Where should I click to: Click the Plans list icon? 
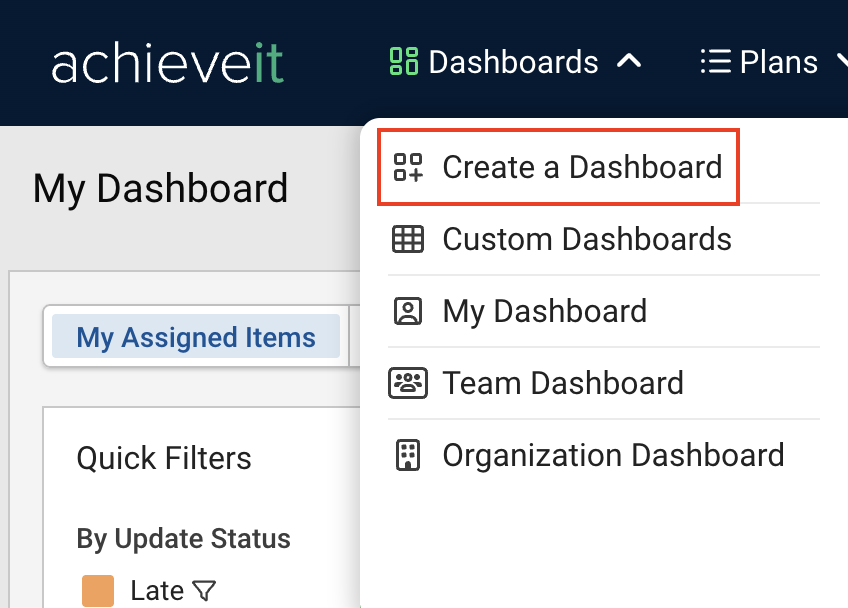pos(715,62)
